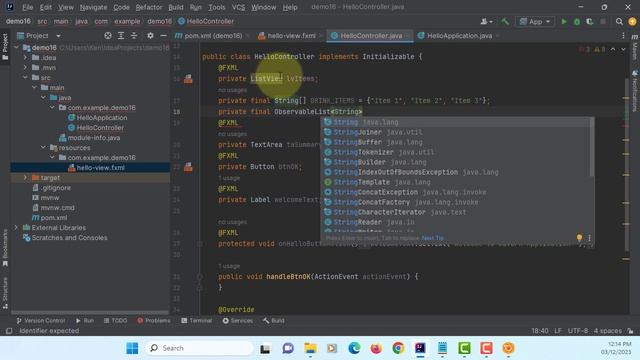The image size is (640, 360).
Task: Open Bookmarks side tool window
Action: click(5, 247)
